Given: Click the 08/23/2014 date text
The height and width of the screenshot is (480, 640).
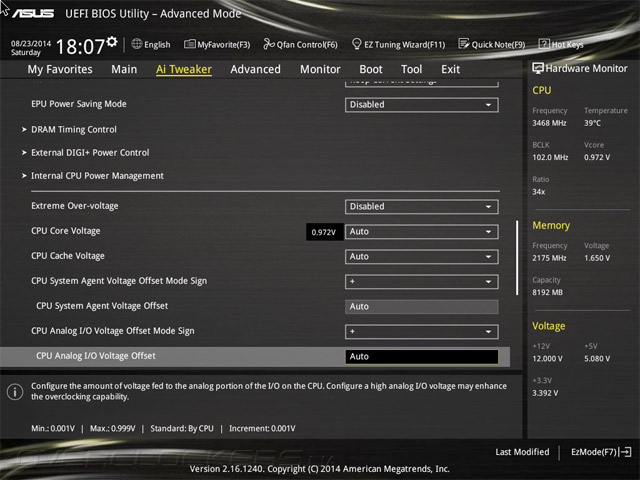Looking at the screenshot, I should point(31,43).
